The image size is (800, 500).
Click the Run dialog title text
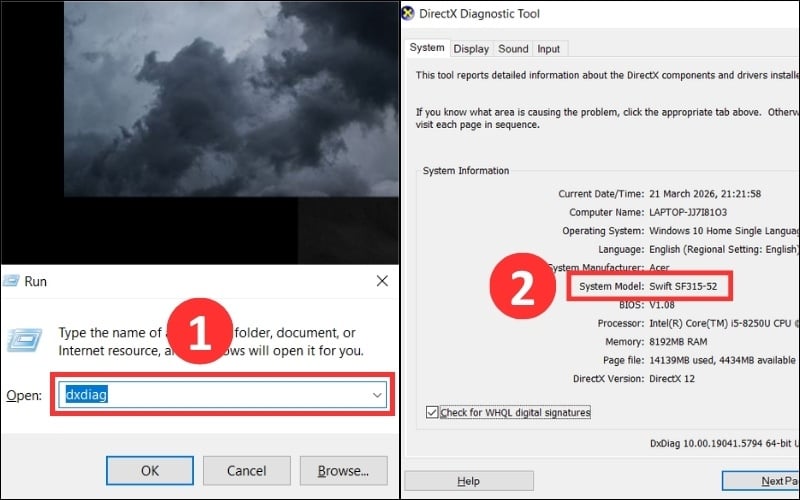click(x=36, y=281)
